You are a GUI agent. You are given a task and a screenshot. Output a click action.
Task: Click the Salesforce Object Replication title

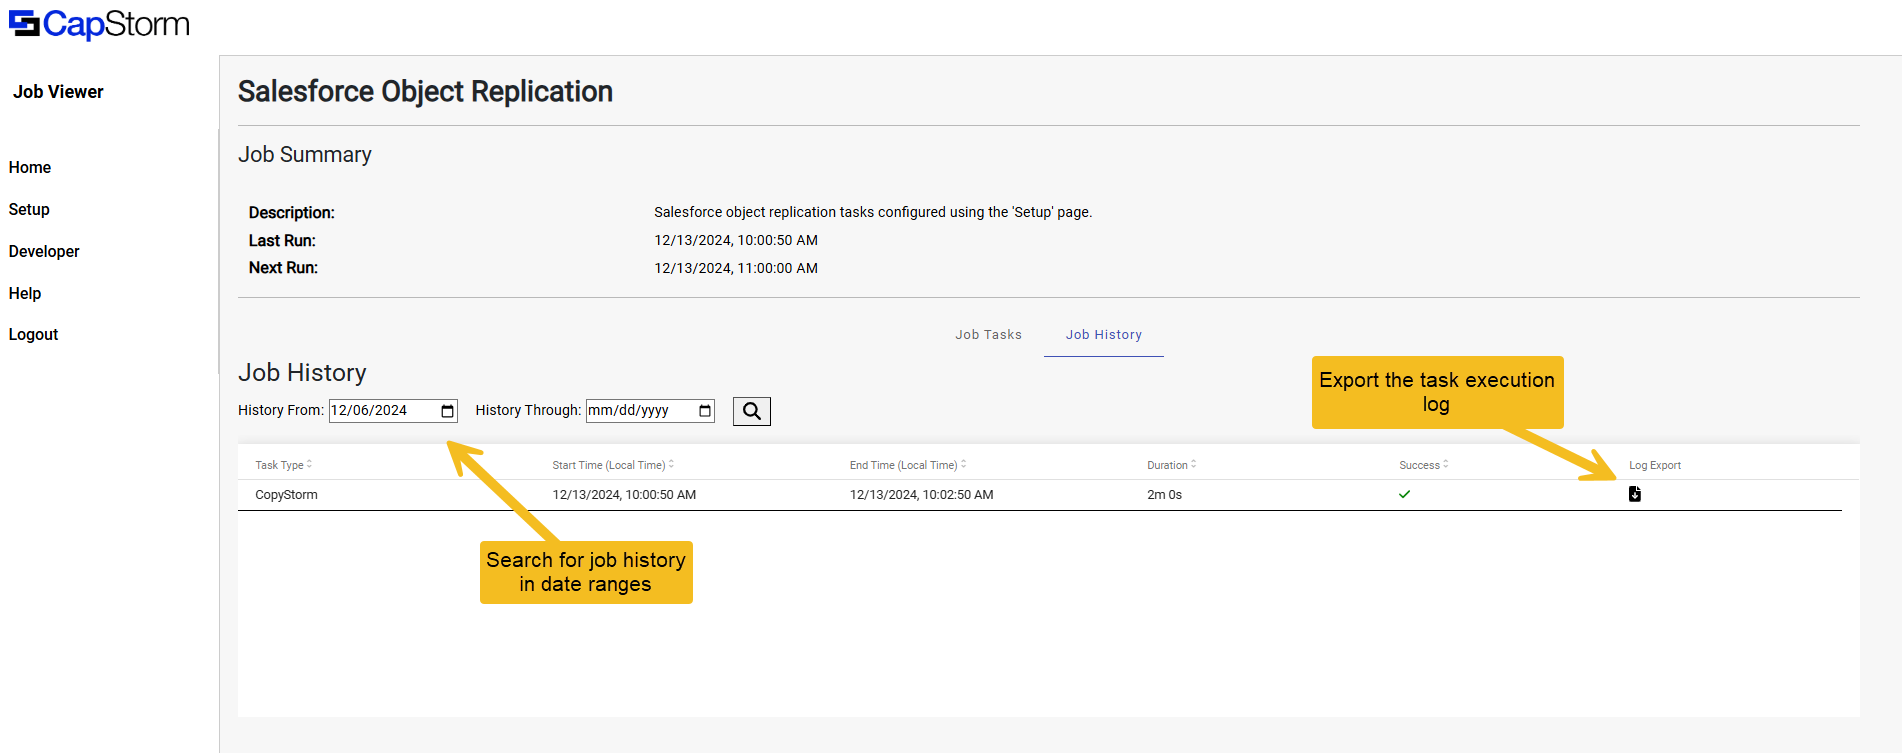425,91
